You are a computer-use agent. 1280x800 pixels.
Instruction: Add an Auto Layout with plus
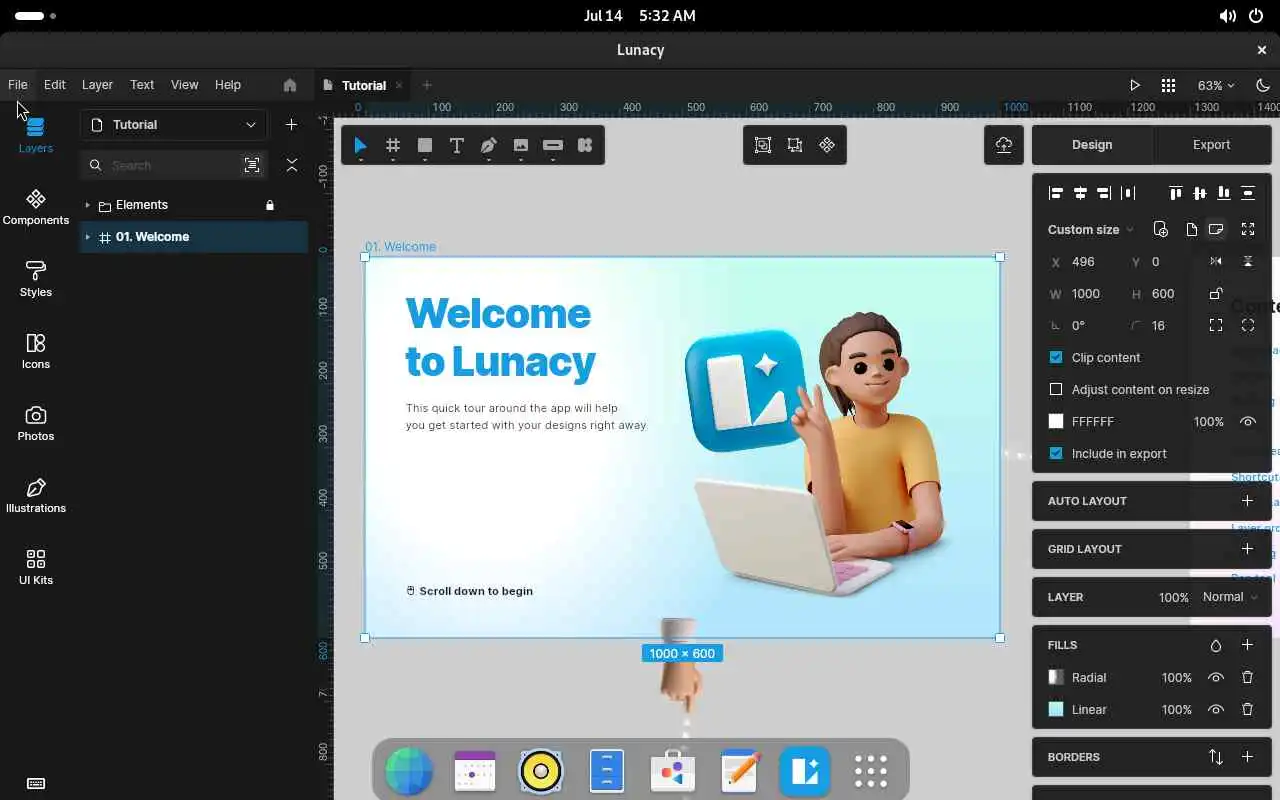point(1247,501)
